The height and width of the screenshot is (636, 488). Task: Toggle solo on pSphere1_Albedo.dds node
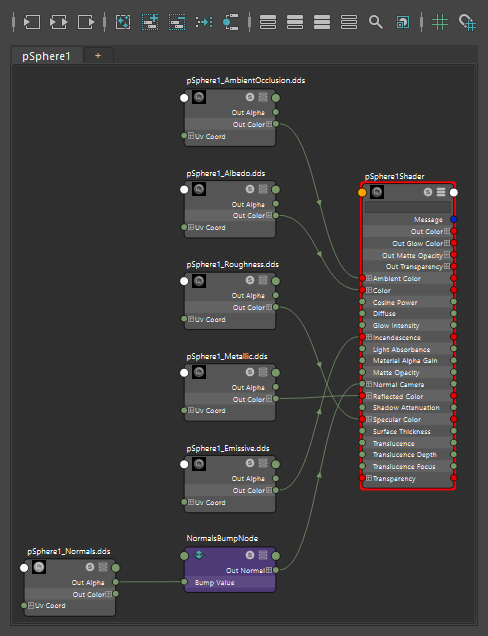click(250, 189)
